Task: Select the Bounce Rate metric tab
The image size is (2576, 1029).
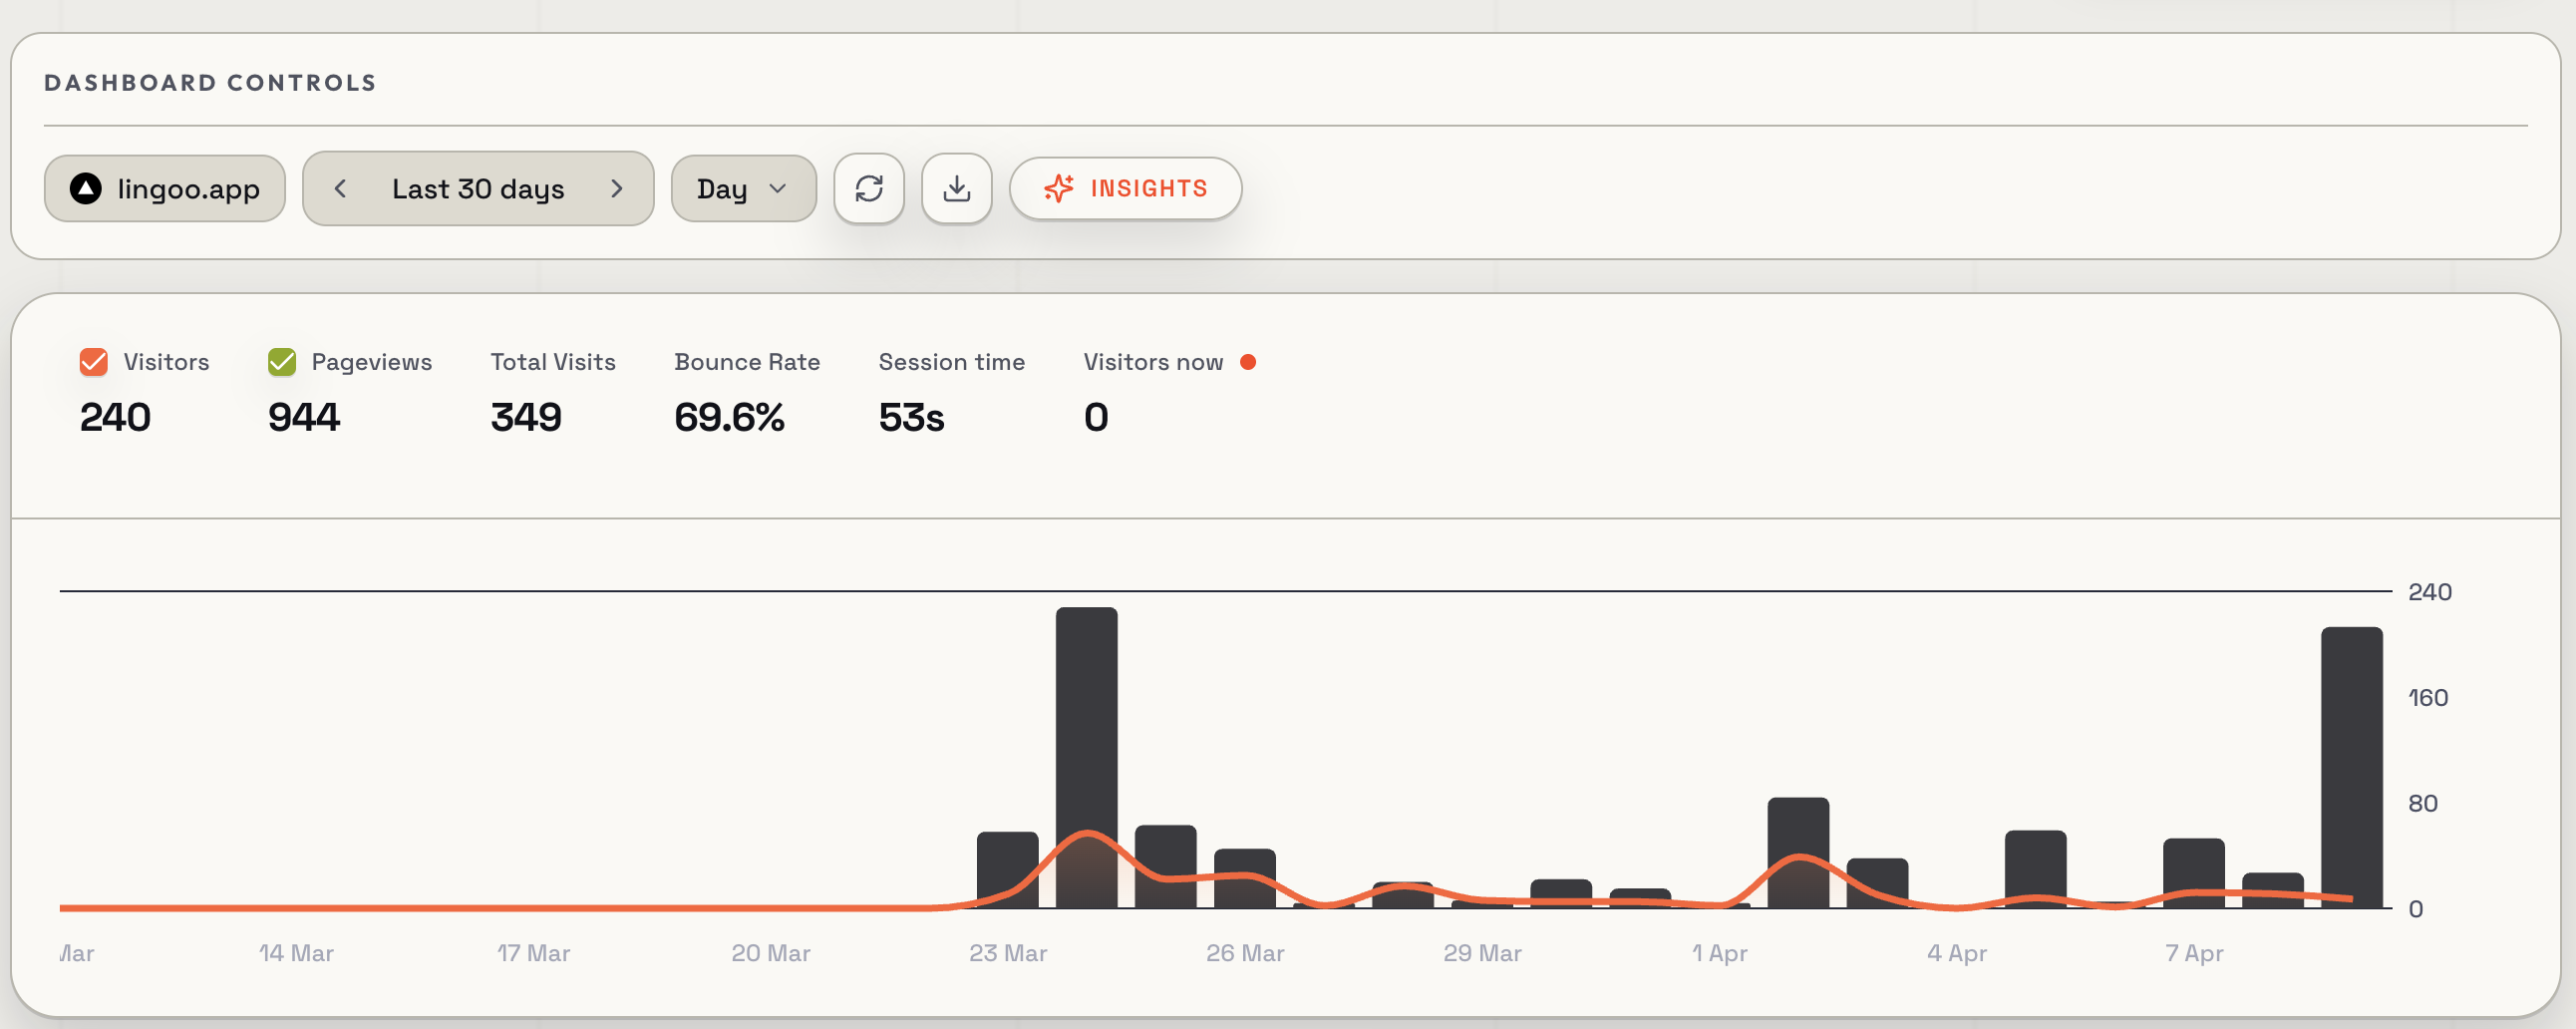Action: (747, 362)
